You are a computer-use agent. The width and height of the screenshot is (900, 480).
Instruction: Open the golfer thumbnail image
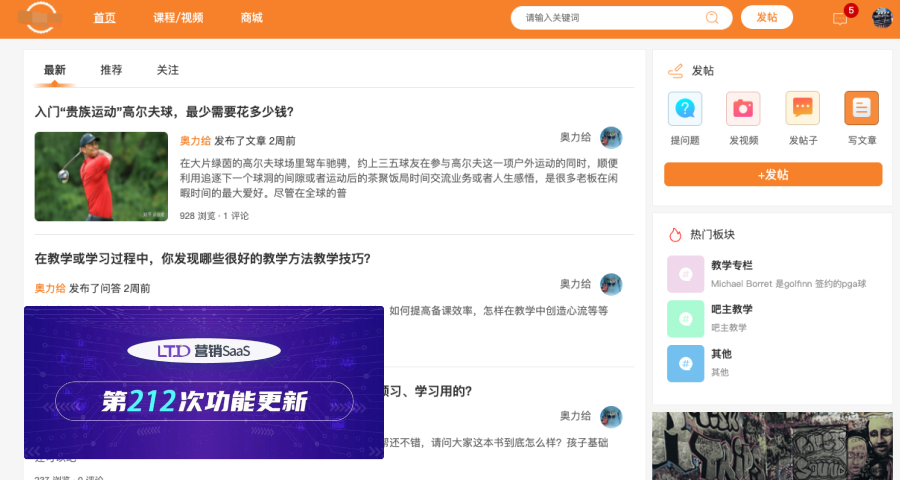[x=101, y=176]
